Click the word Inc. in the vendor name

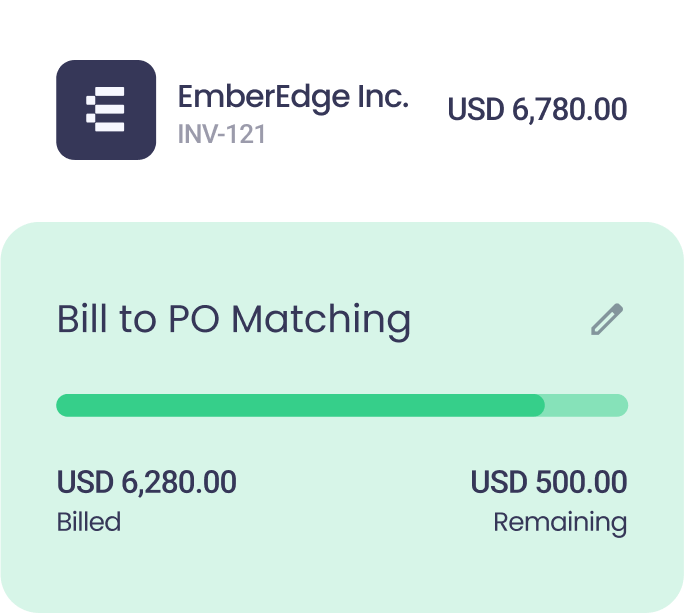tap(383, 97)
